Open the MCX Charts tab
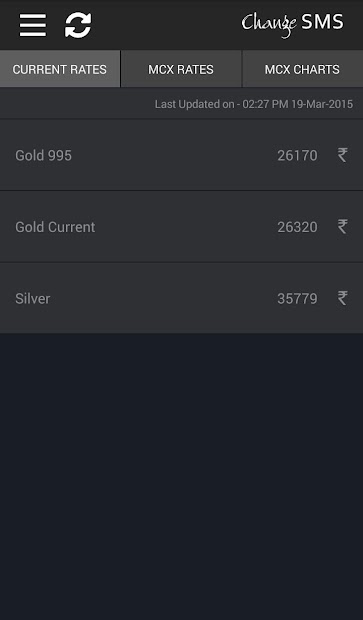 (x=302, y=69)
